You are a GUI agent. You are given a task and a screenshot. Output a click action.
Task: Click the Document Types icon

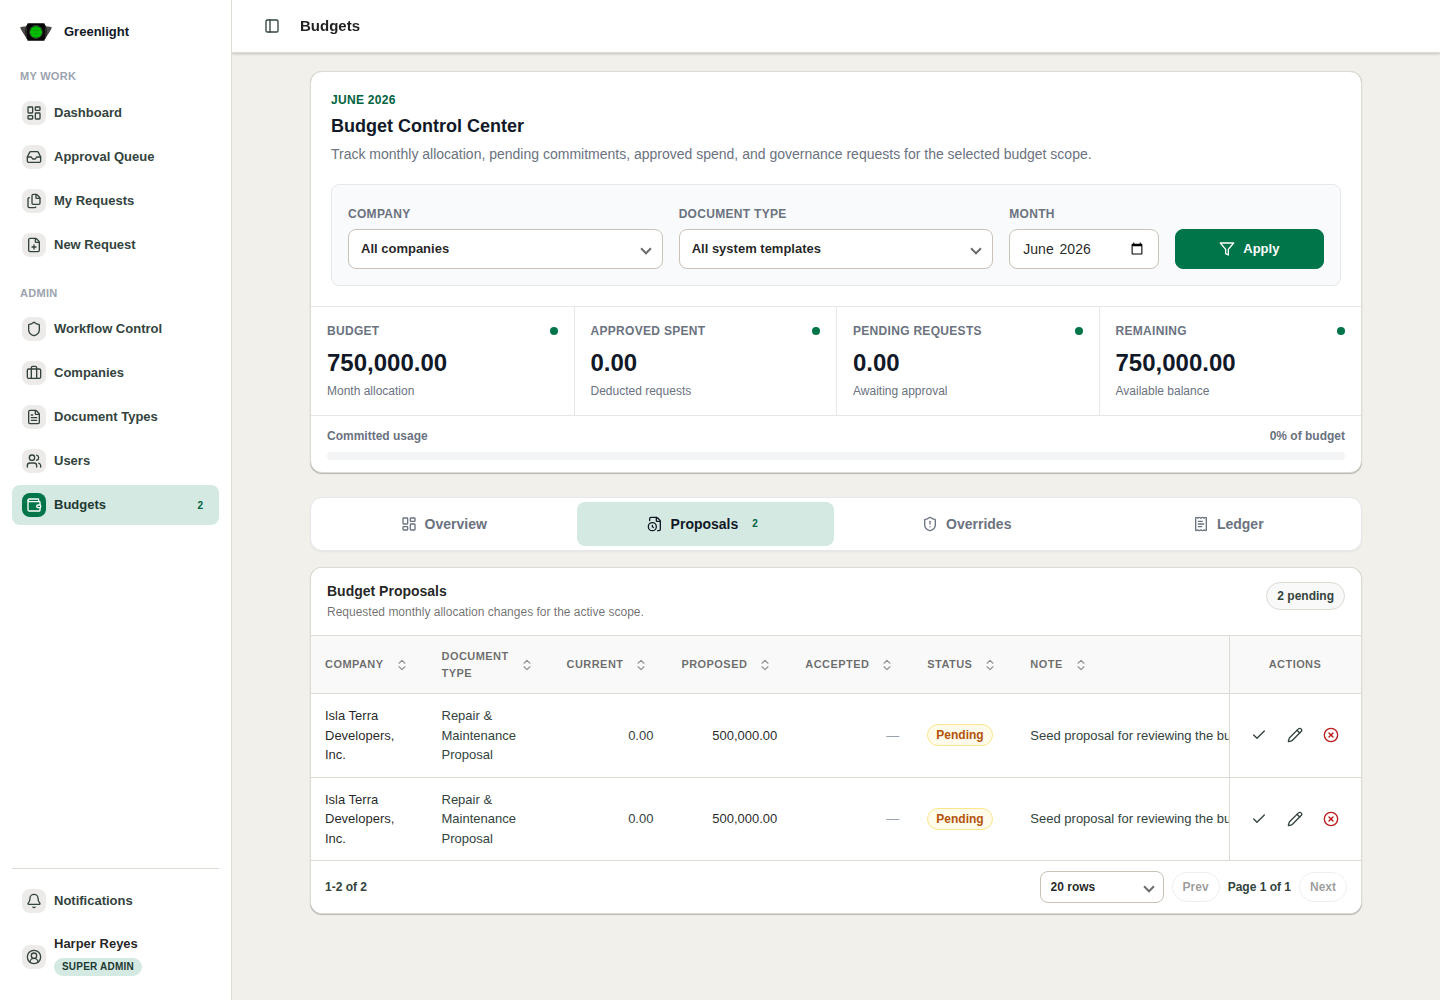34,417
